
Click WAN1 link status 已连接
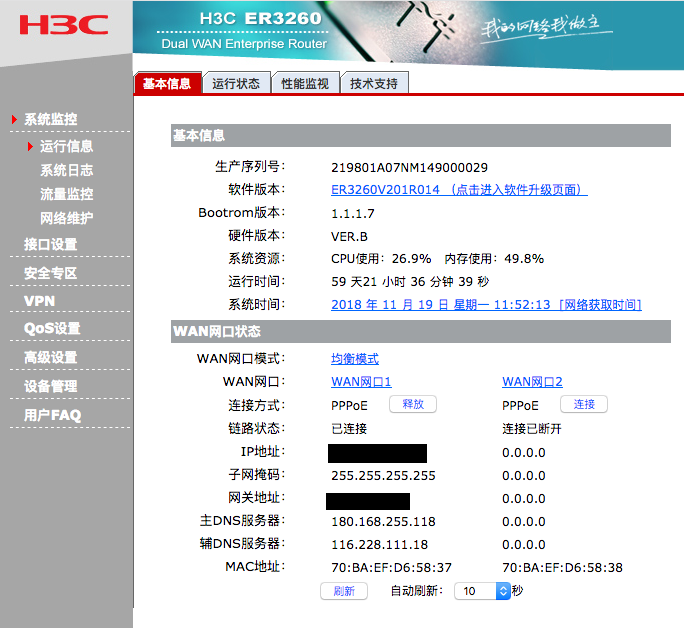tap(349, 429)
